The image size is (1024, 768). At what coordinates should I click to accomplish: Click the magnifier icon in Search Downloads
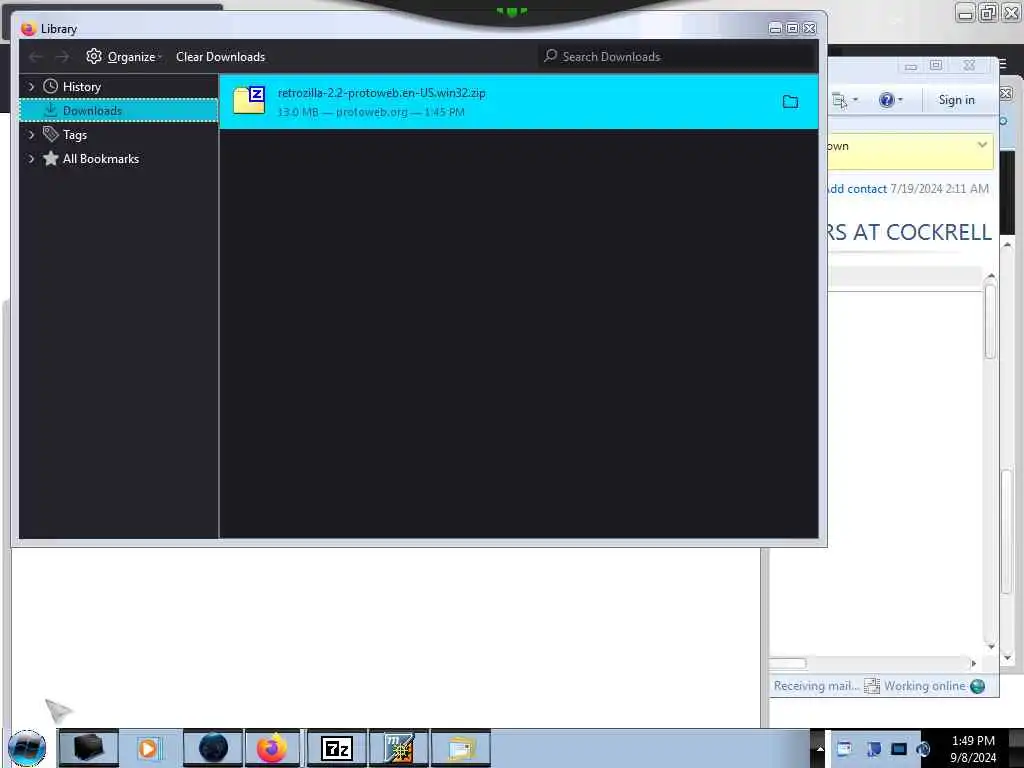[551, 56]
